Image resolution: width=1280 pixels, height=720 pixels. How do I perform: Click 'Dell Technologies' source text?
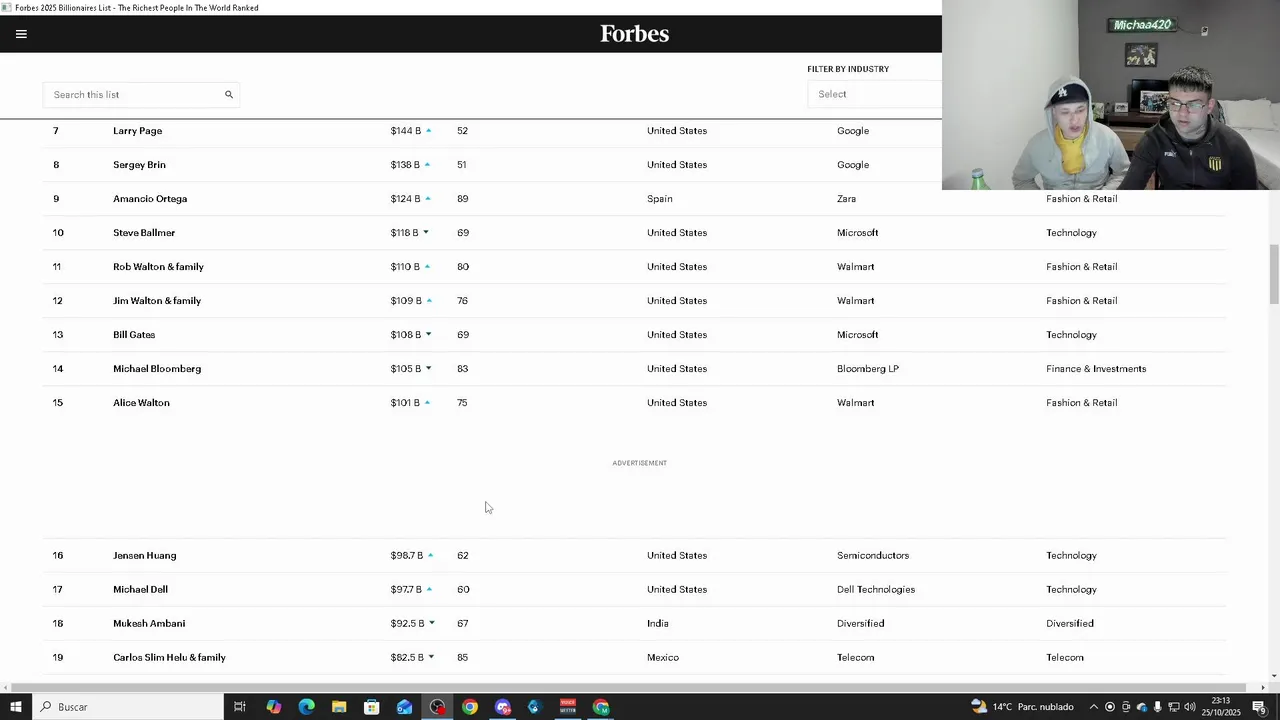pyautogui.click(x=876, y=590)
